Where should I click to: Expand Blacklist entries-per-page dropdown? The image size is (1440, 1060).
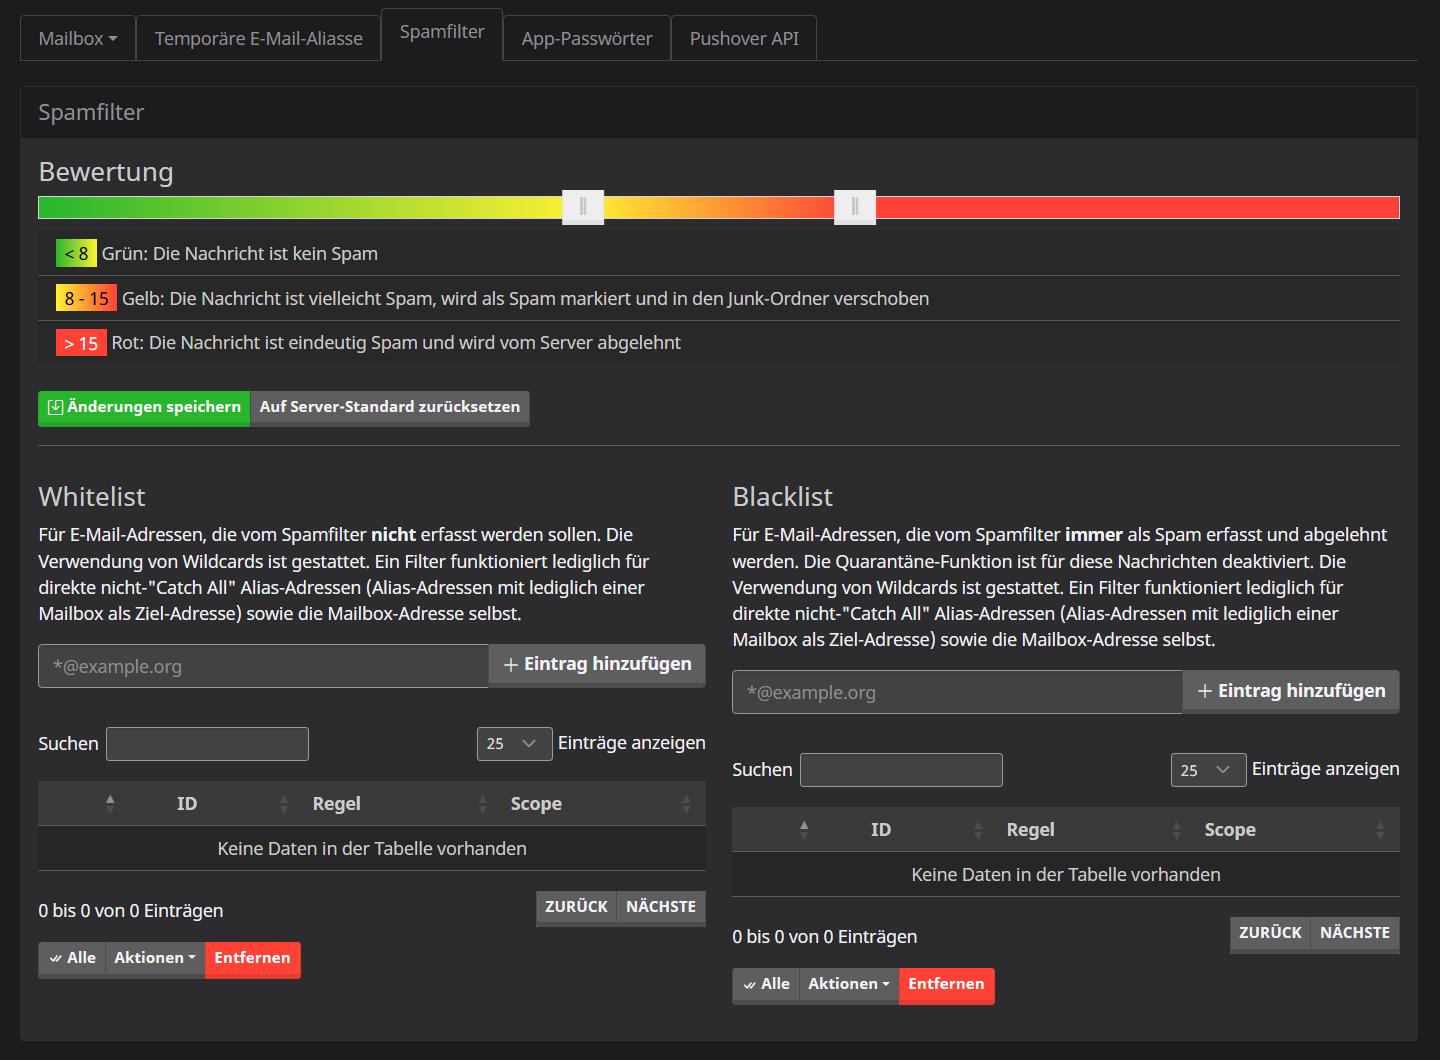(x=1208, y=770)
